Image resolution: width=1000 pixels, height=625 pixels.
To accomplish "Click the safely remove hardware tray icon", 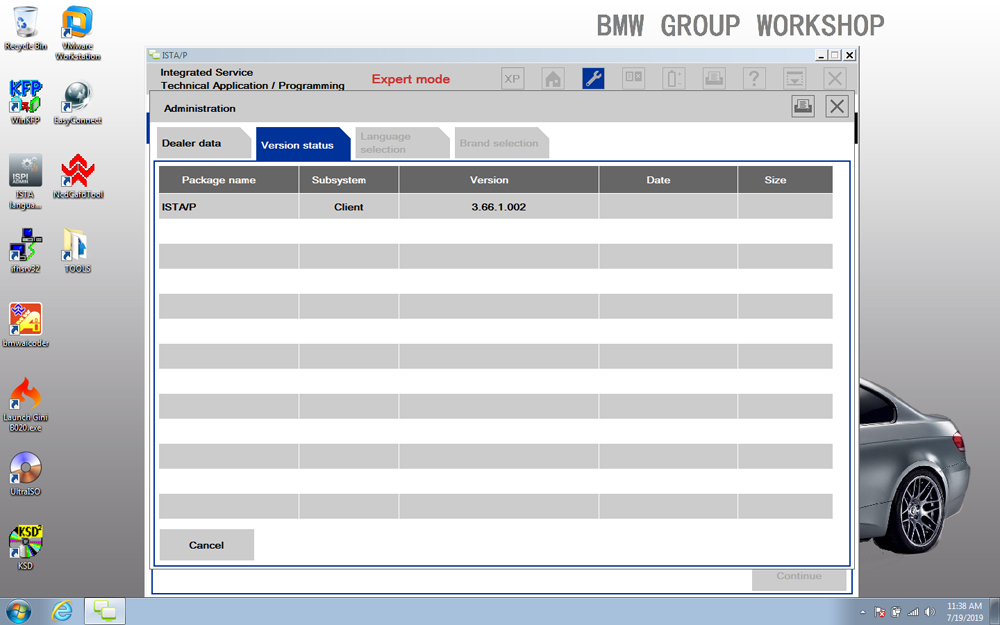I will coord(896,612).
